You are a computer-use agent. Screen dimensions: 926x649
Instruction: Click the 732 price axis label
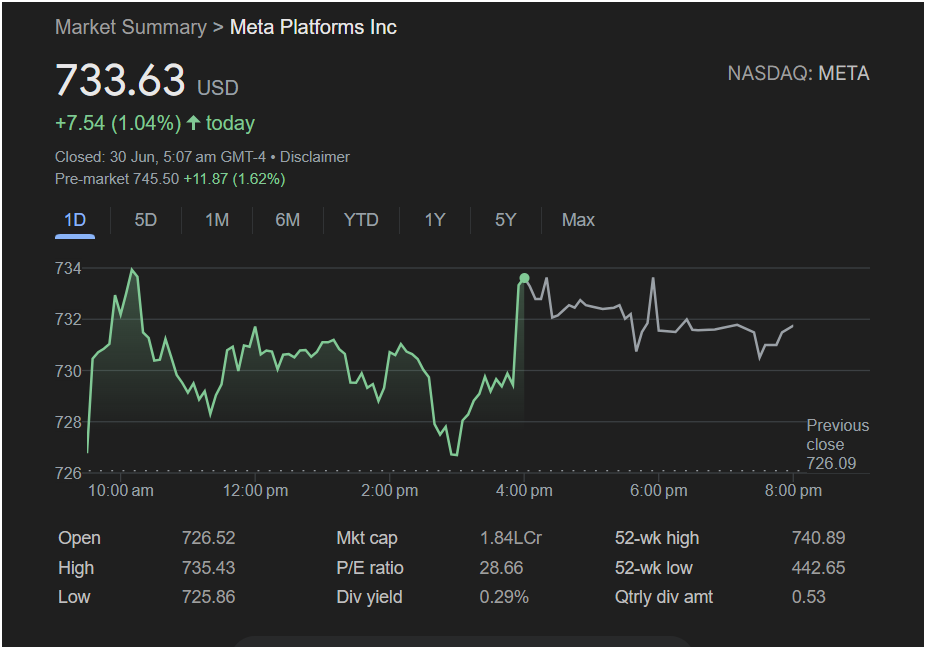coord(68,319)
